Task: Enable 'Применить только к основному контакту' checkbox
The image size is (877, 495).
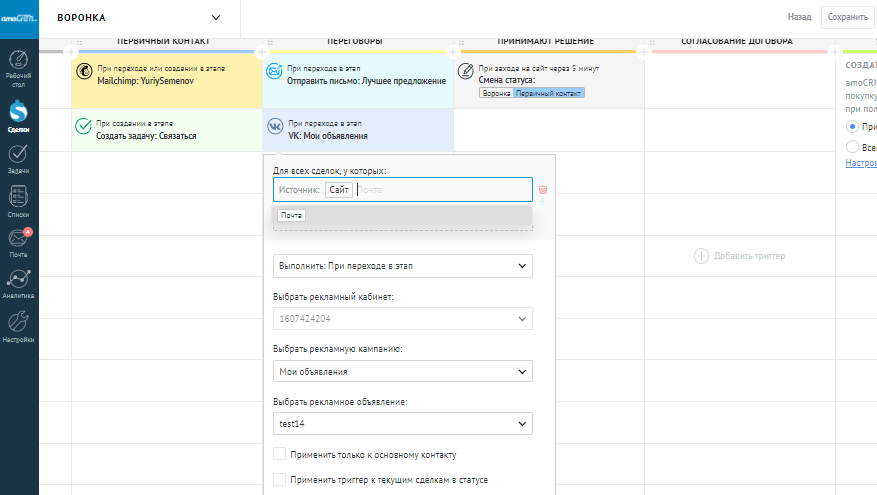Action: [x=279, y=455]
